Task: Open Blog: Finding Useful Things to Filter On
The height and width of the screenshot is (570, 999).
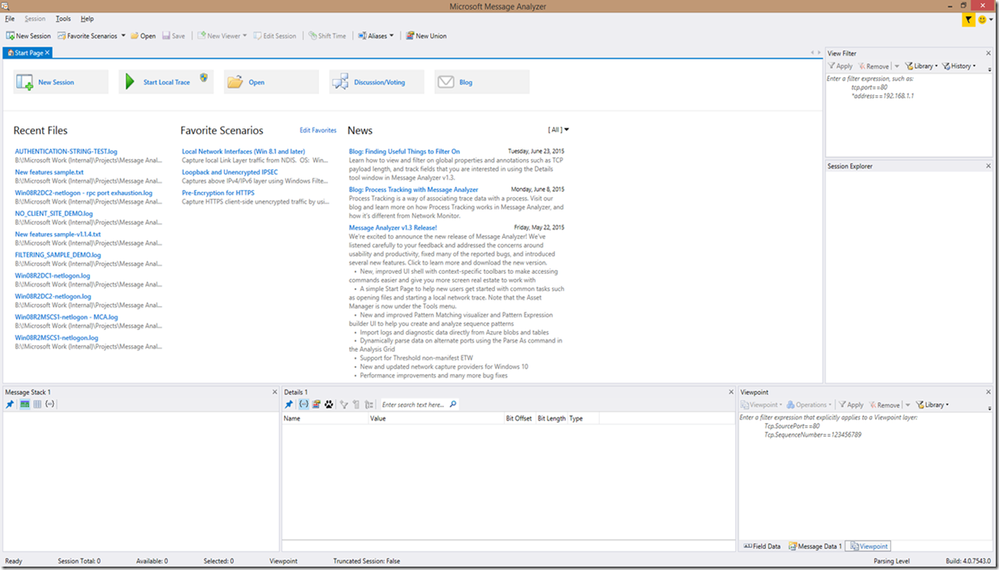Action: coord(405,152)
